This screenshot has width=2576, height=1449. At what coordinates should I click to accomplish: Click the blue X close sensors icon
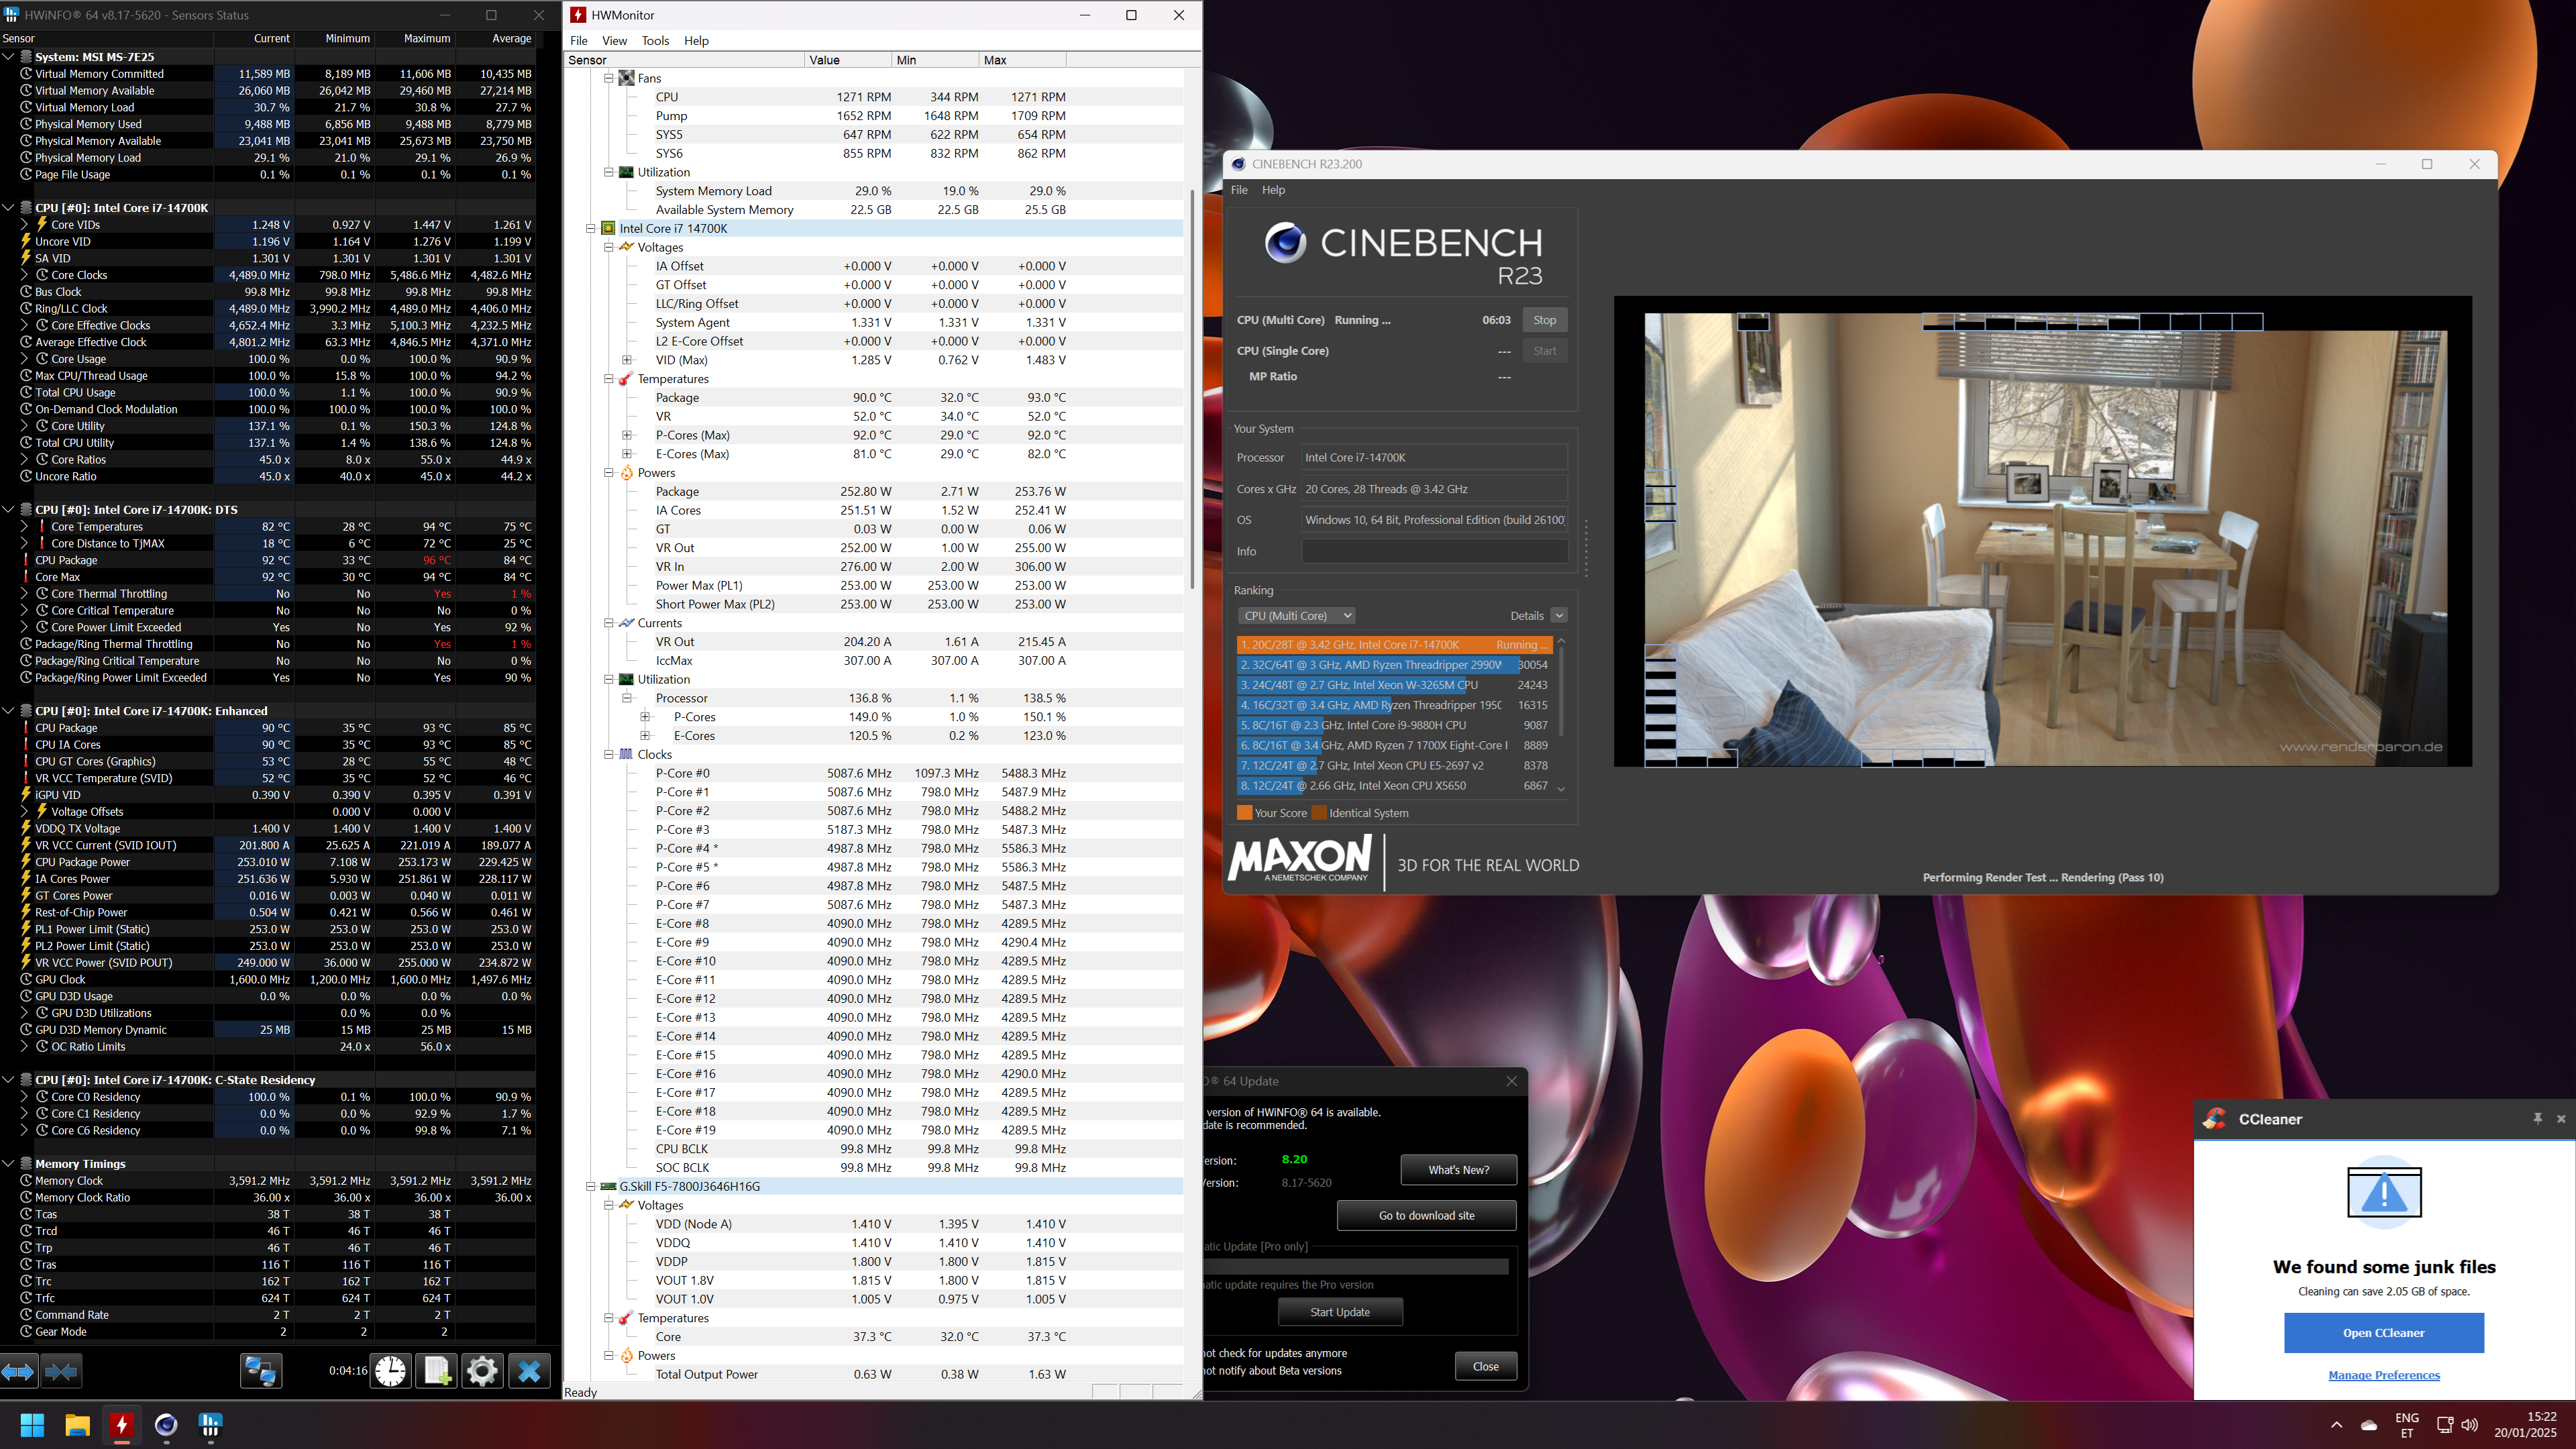(x=529, y=1371)
